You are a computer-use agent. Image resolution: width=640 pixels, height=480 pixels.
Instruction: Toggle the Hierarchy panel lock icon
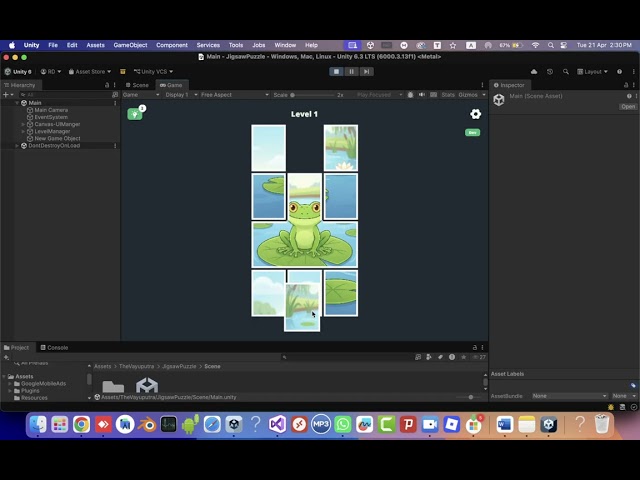[107, 85]
